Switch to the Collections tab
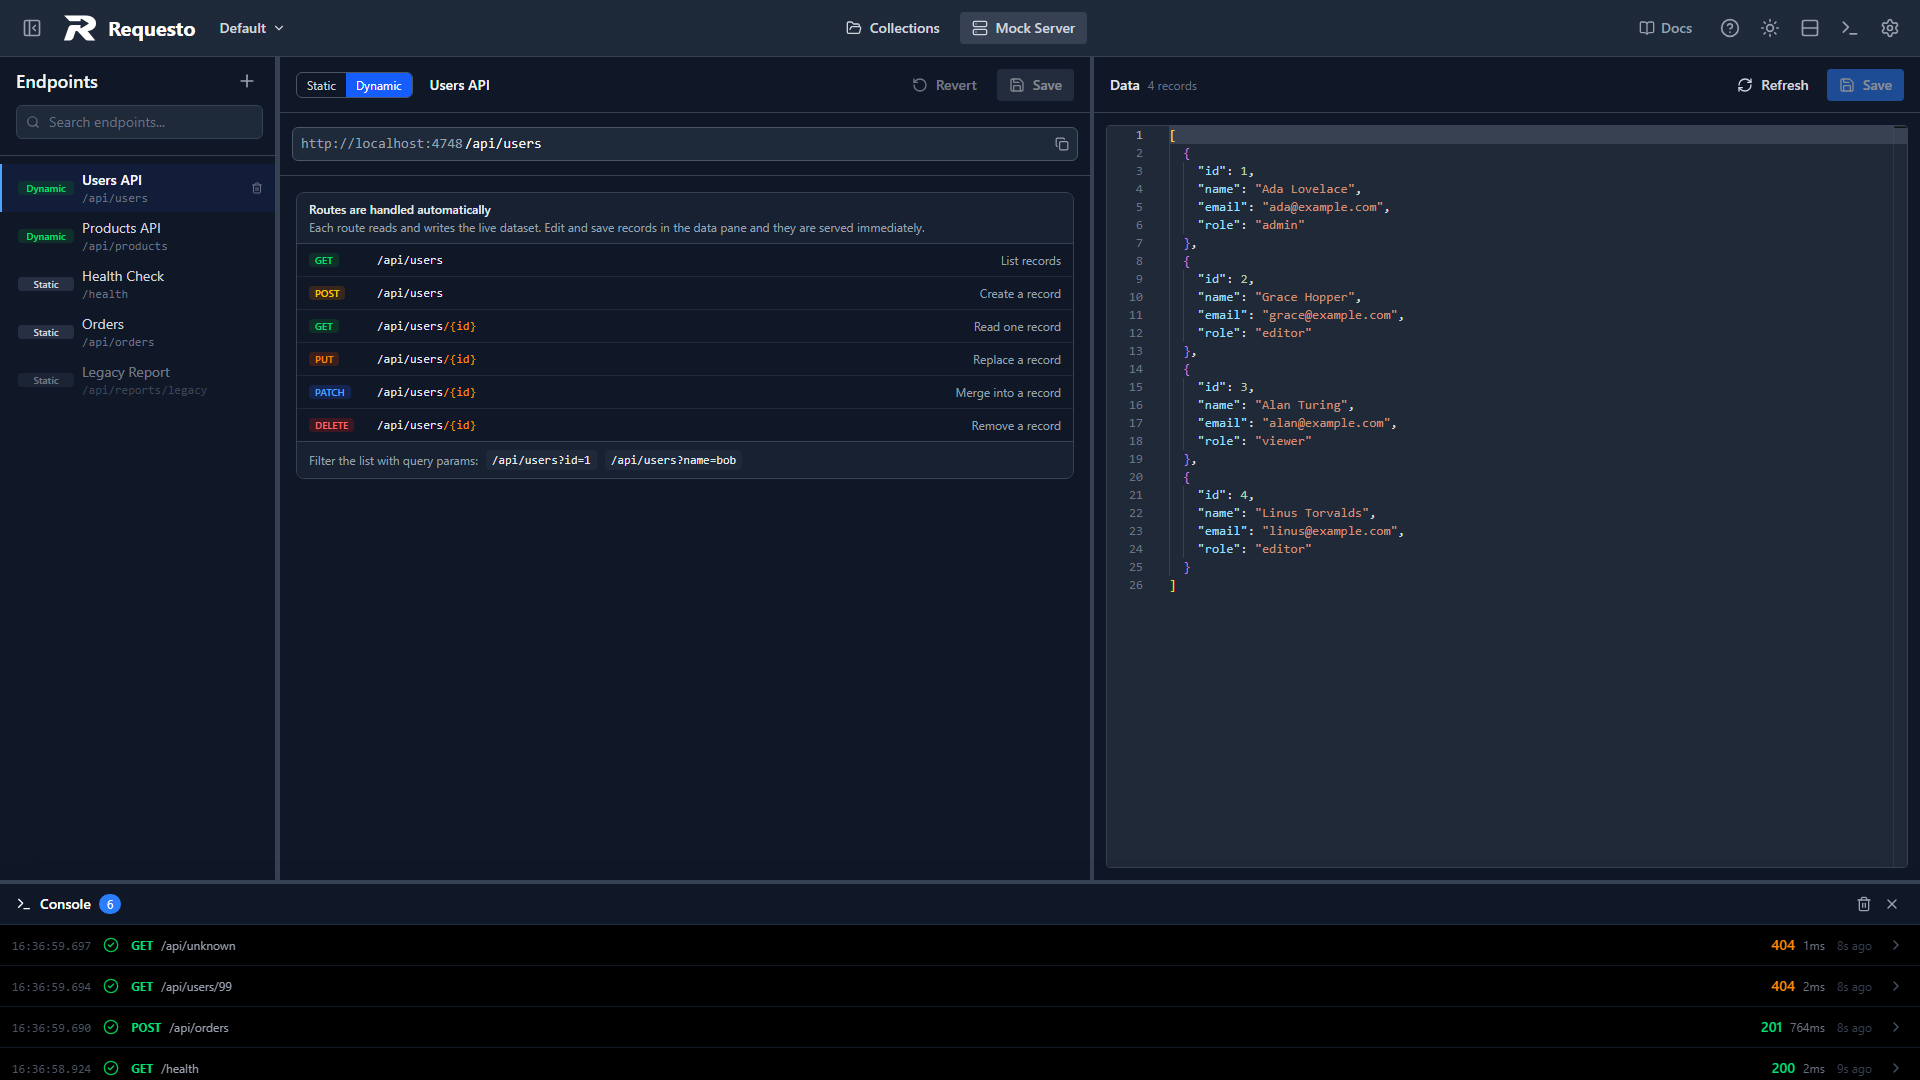 coord(893,28)
